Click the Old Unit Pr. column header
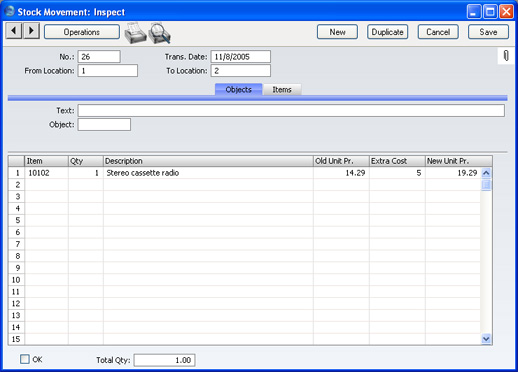The width and height of the screenshot is (518, 372). 341,161
